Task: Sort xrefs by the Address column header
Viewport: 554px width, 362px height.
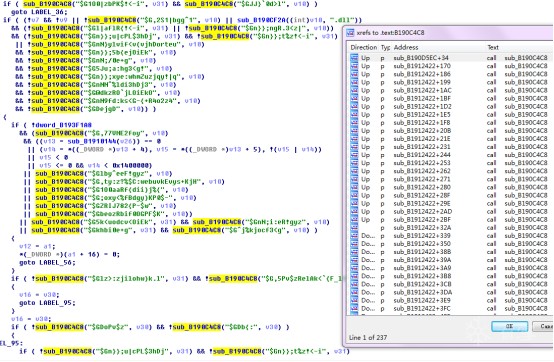Action: (406, 47)
